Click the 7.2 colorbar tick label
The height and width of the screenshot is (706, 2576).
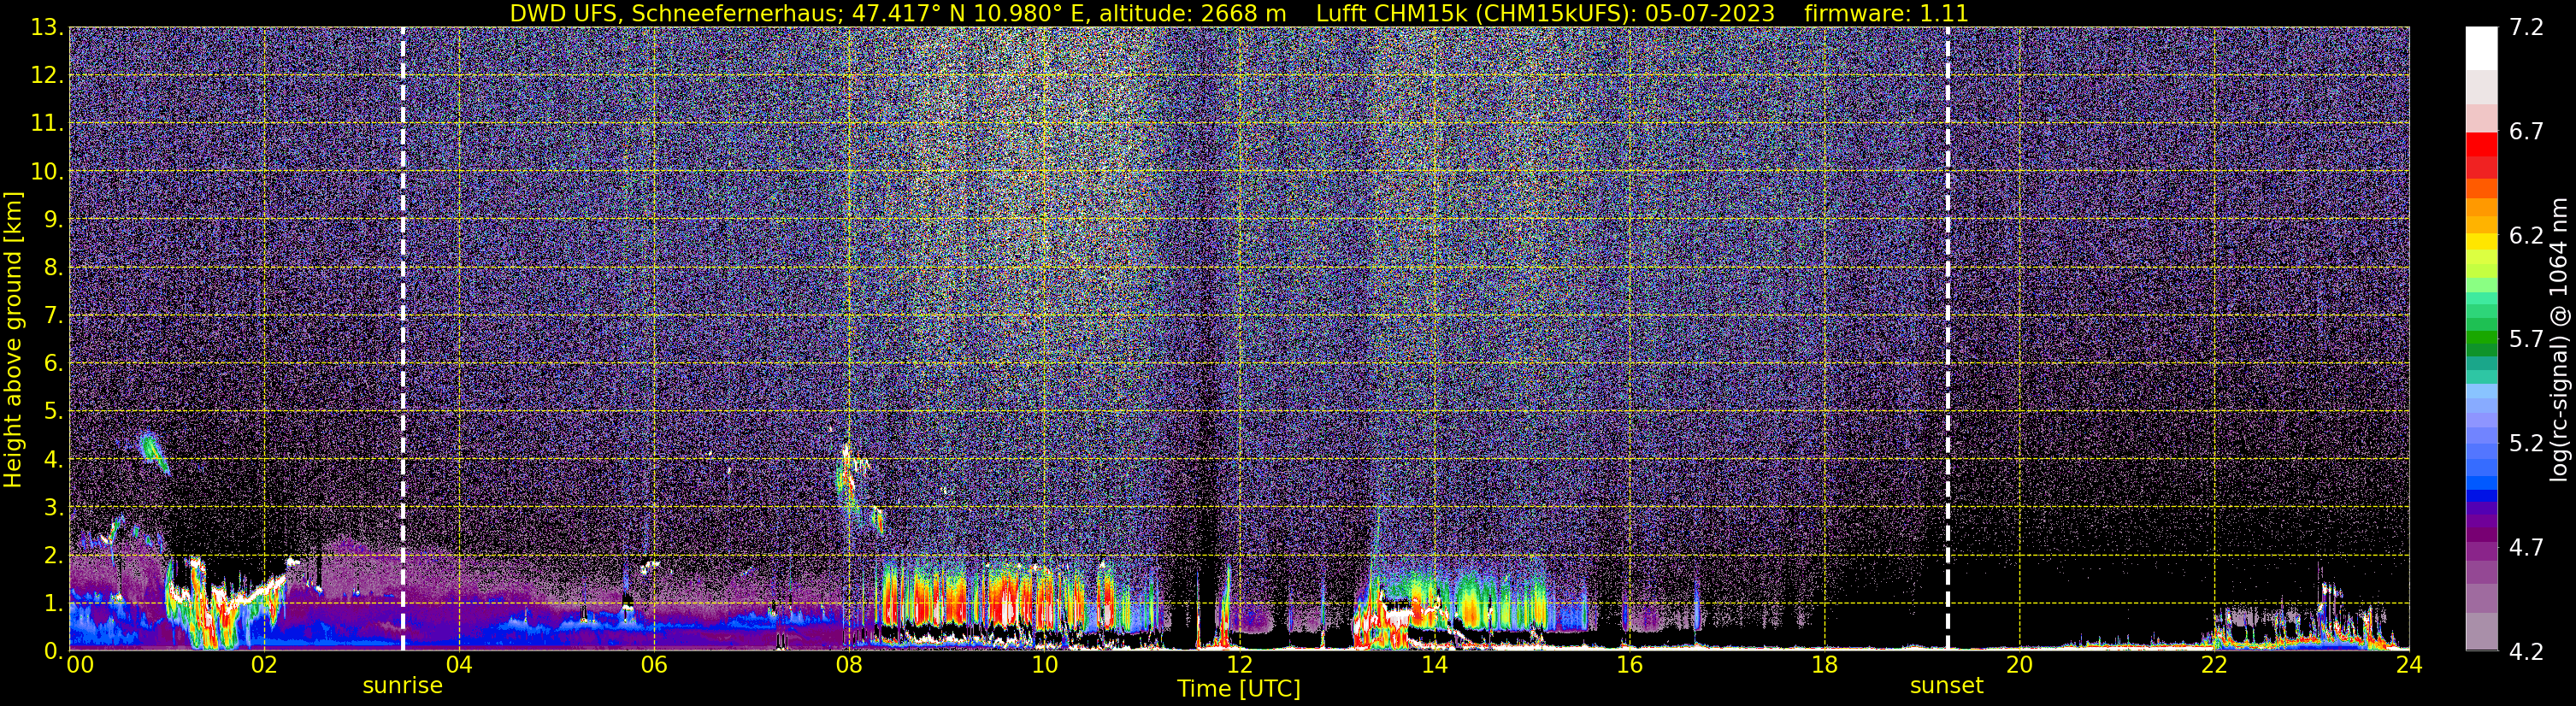2526,27
